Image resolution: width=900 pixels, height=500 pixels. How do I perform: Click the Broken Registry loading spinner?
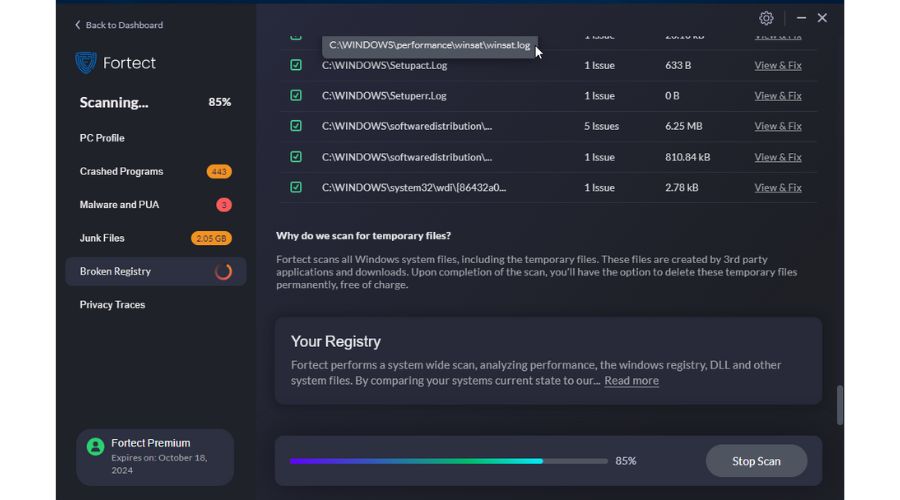pyautogui.click(x=224, y=272)
